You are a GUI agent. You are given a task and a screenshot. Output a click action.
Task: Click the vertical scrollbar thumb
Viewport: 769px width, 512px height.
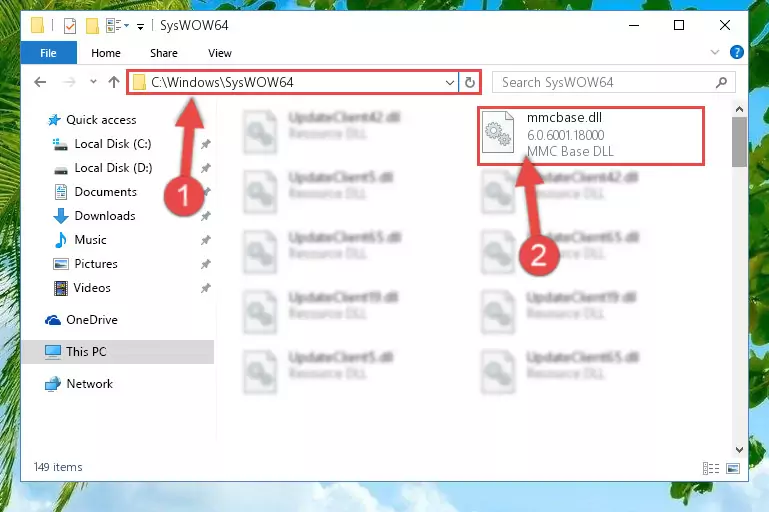tap(739, 142)
